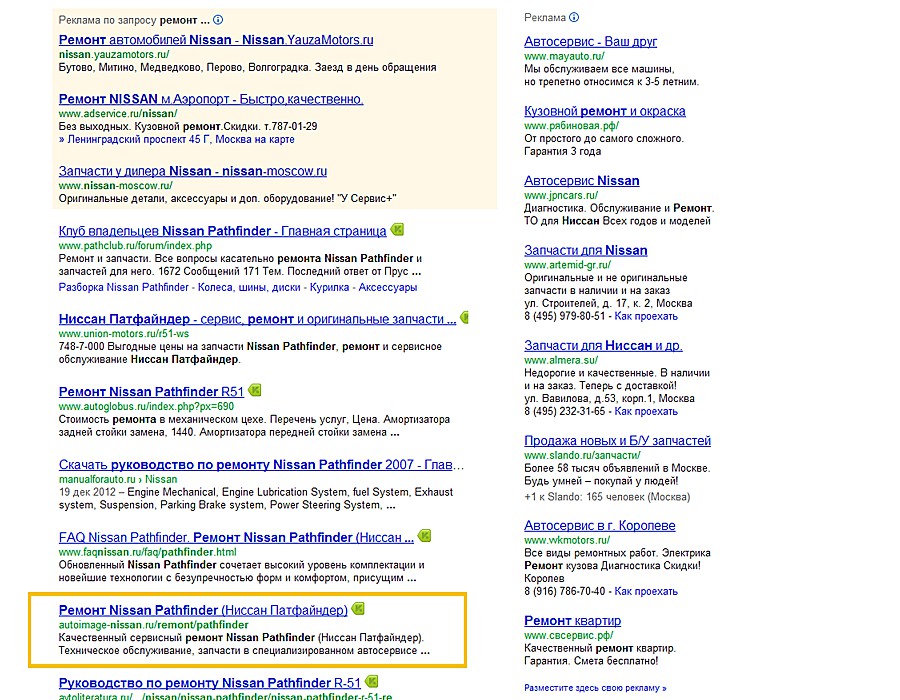
Task: Open result 'Ремонт Nissan Pathfinder R51'
Action: (x=151, y=392)
